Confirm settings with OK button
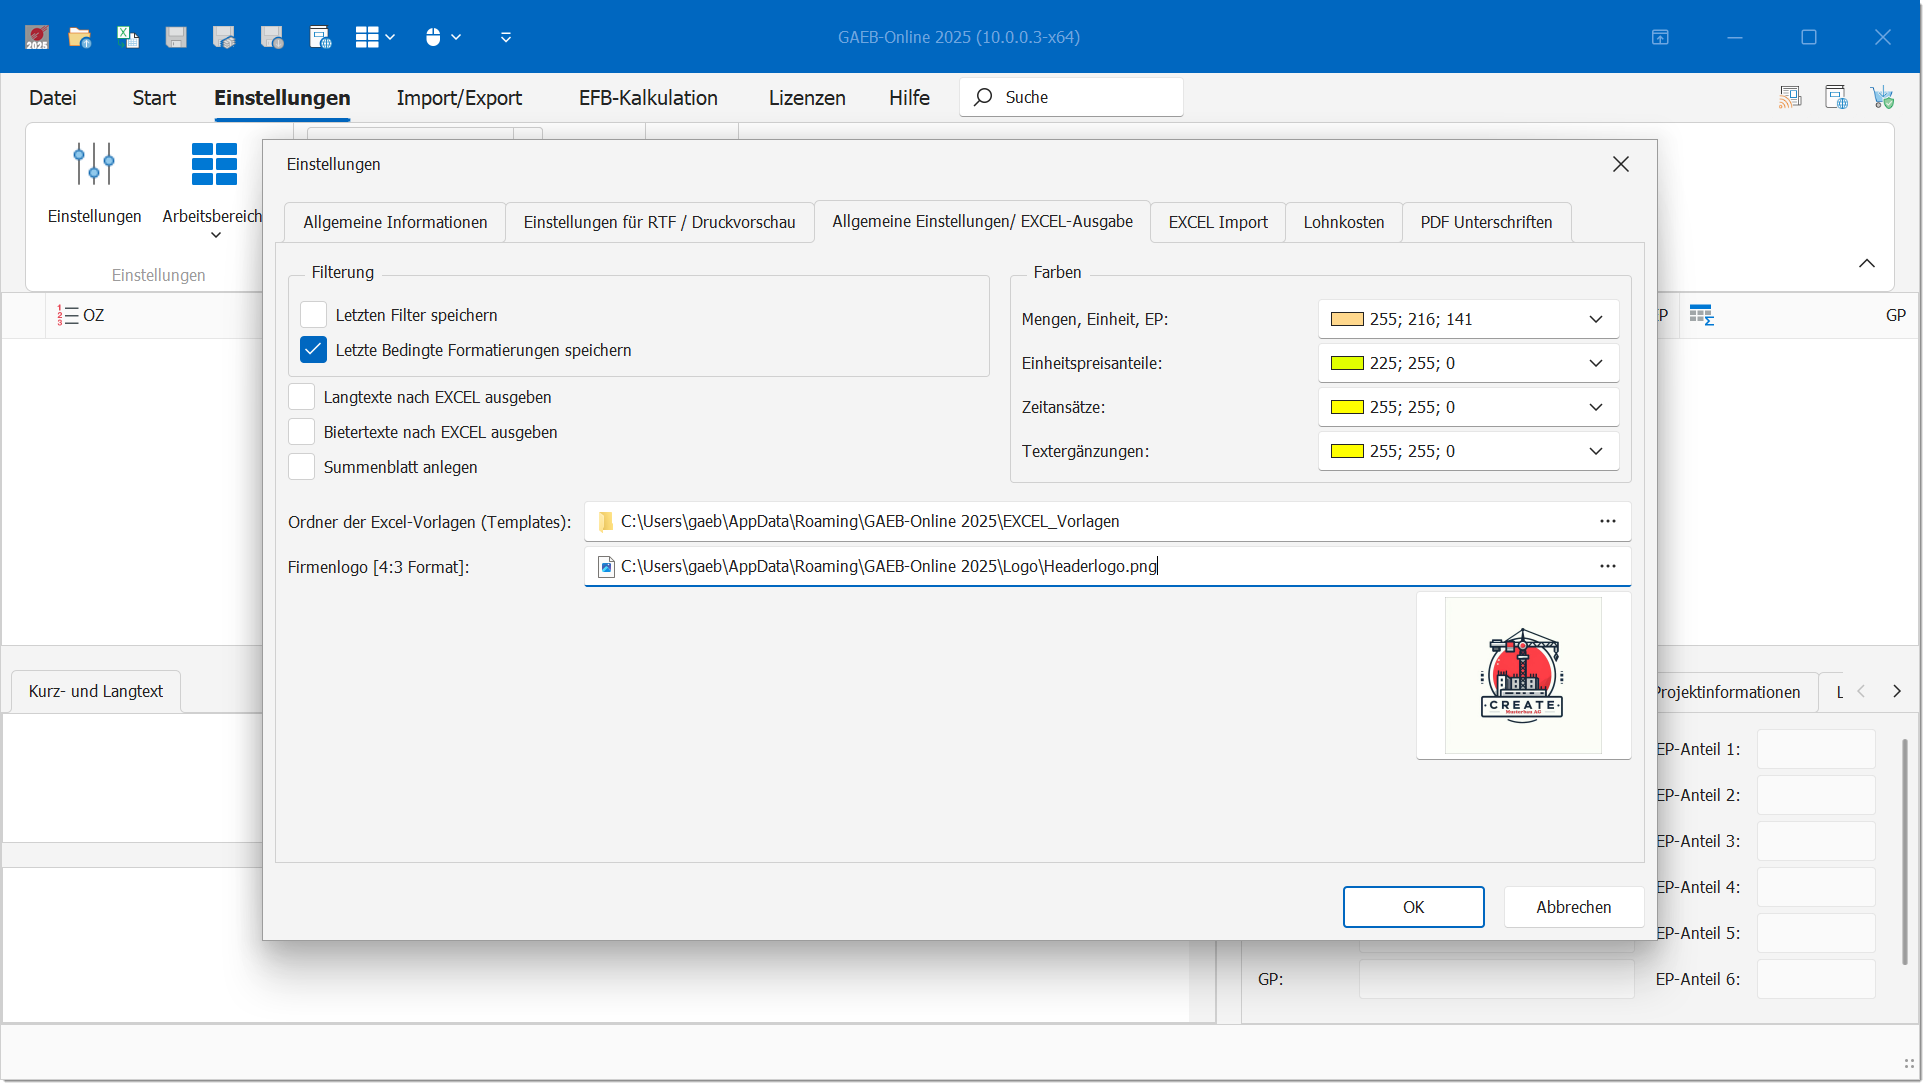Screen dimensions: 1926x1086 coord(1412,907)
